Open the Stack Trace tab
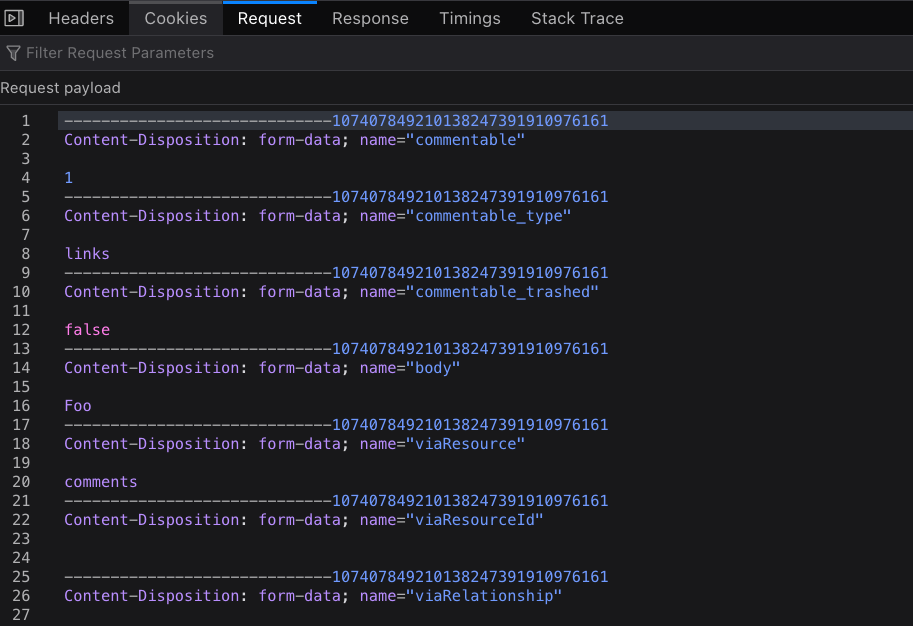 click(x=577, y=18)
